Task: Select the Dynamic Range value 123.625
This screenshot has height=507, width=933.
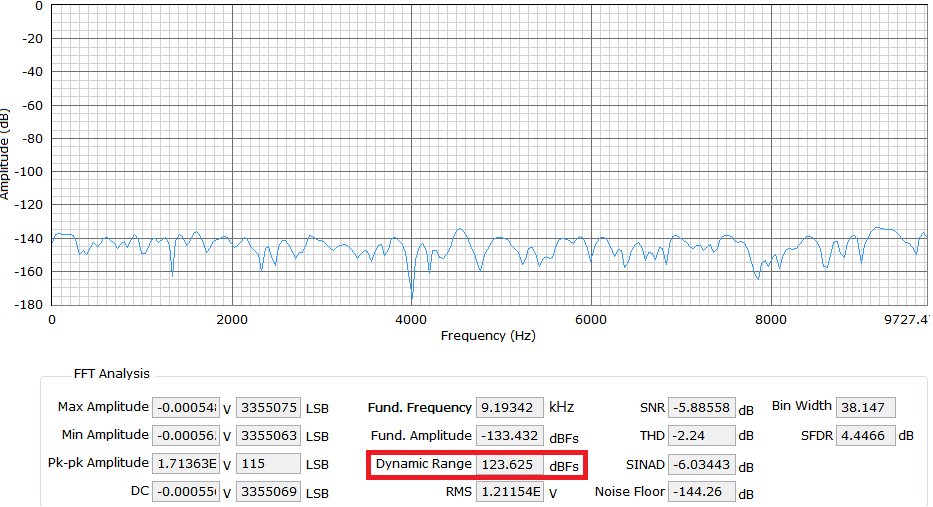Action: point(510,465)
